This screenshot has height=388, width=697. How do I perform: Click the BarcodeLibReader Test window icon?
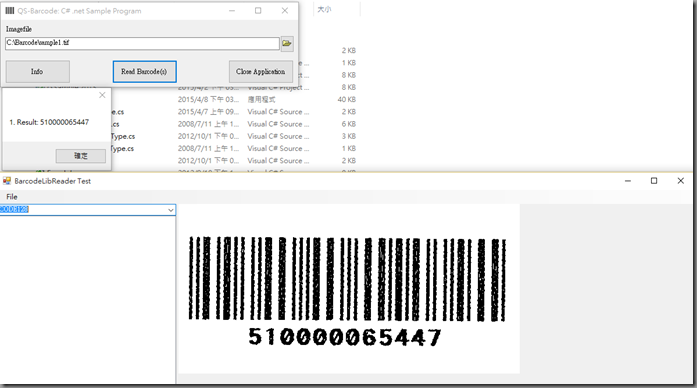click(7, 181)
